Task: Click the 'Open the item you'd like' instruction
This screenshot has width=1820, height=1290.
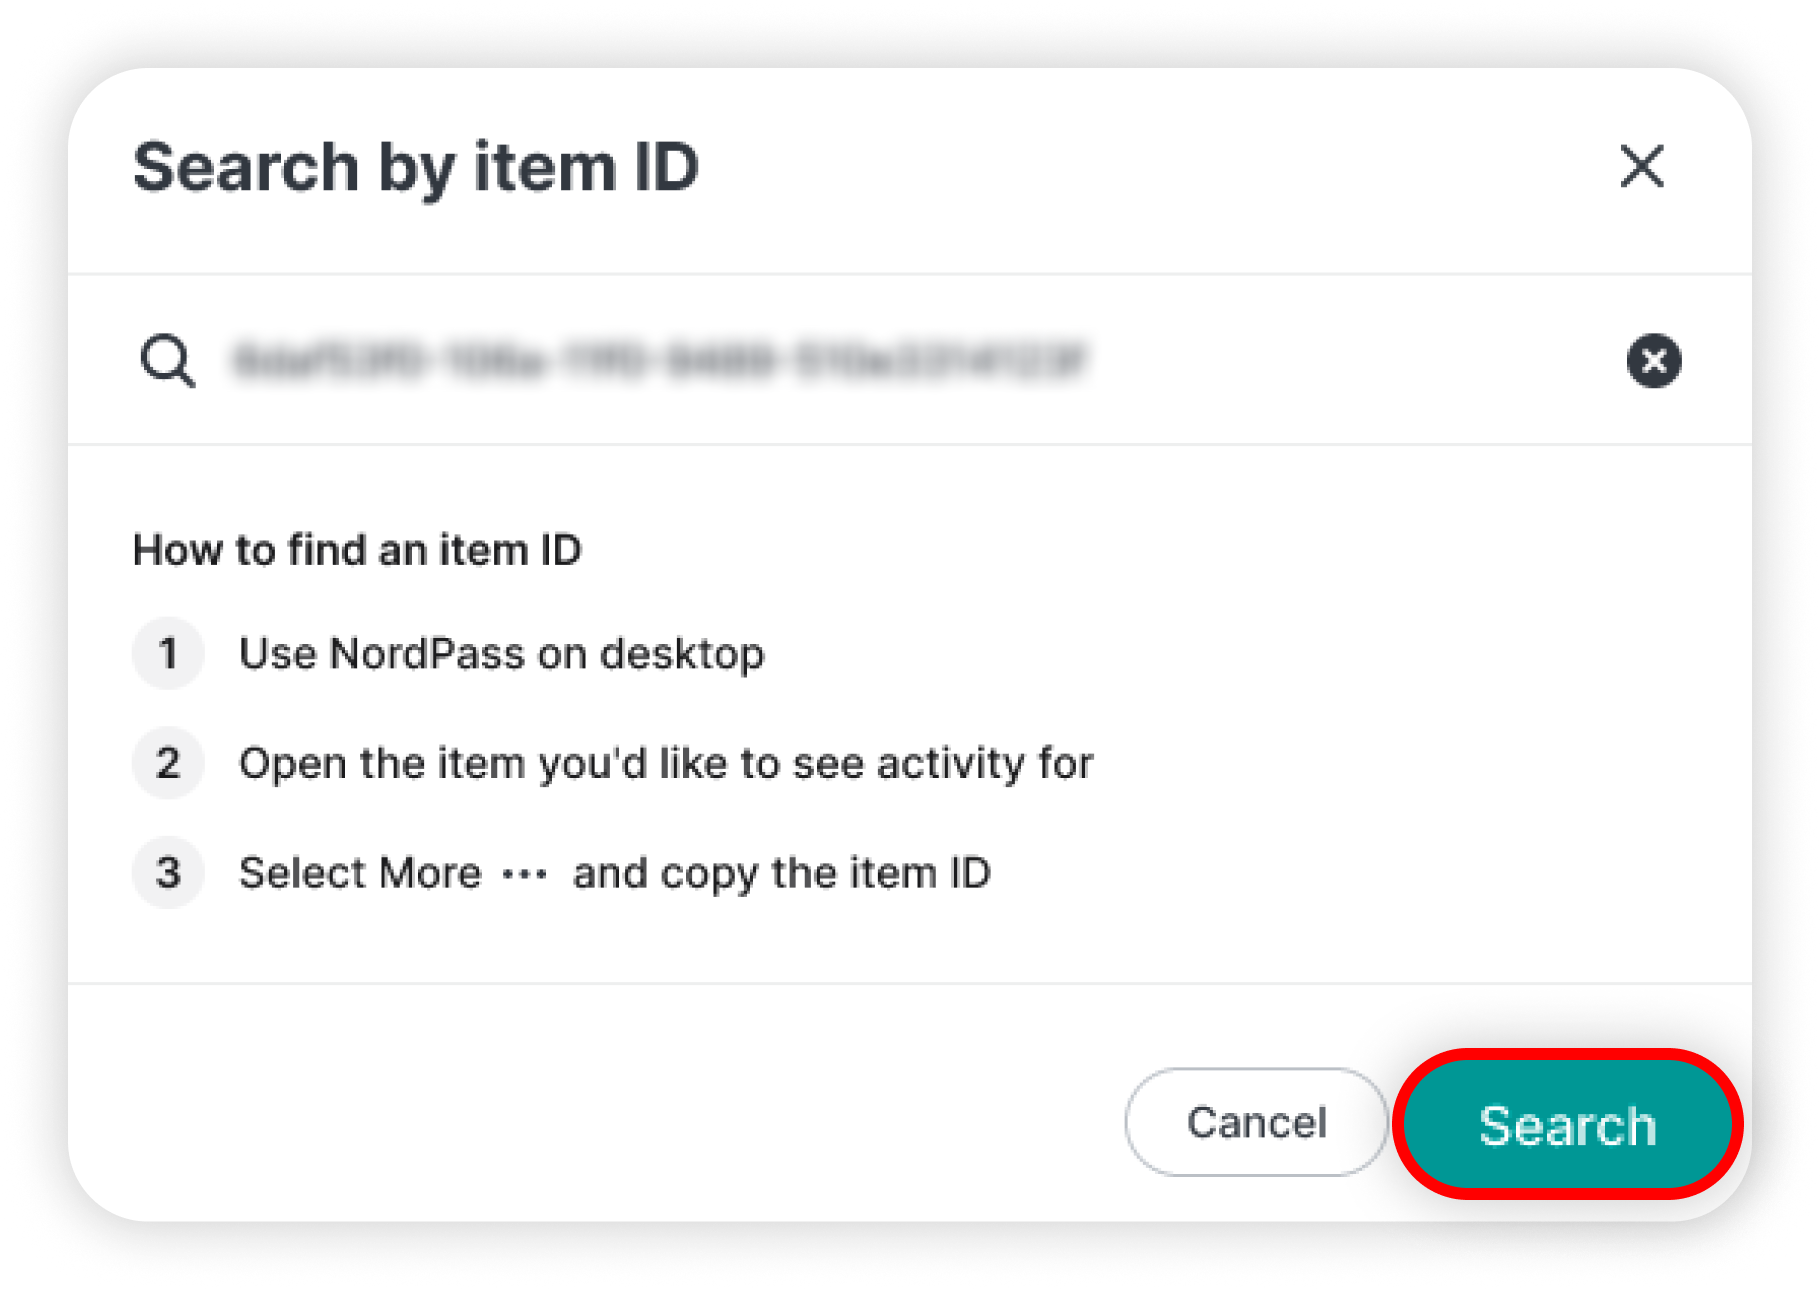Action: click(x=667, y=764)
